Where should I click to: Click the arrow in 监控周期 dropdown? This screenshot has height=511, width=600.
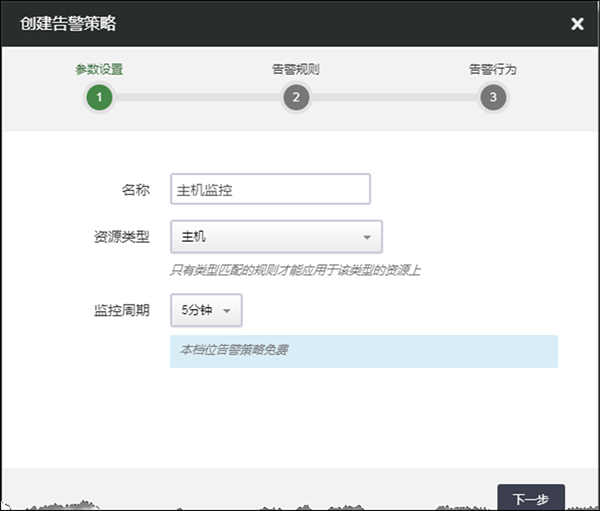(226, 311)
